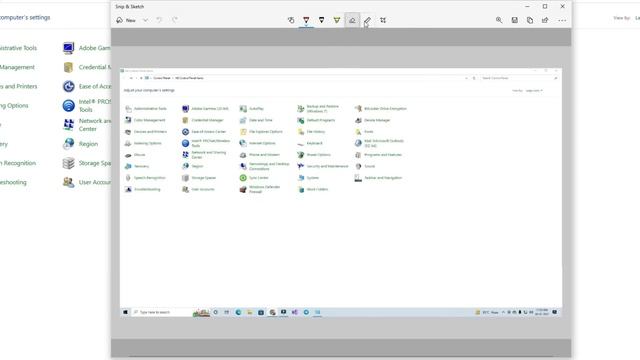Open the Storage Spaces icon in Control Panel
640x360 pixels.
[69, 163]
